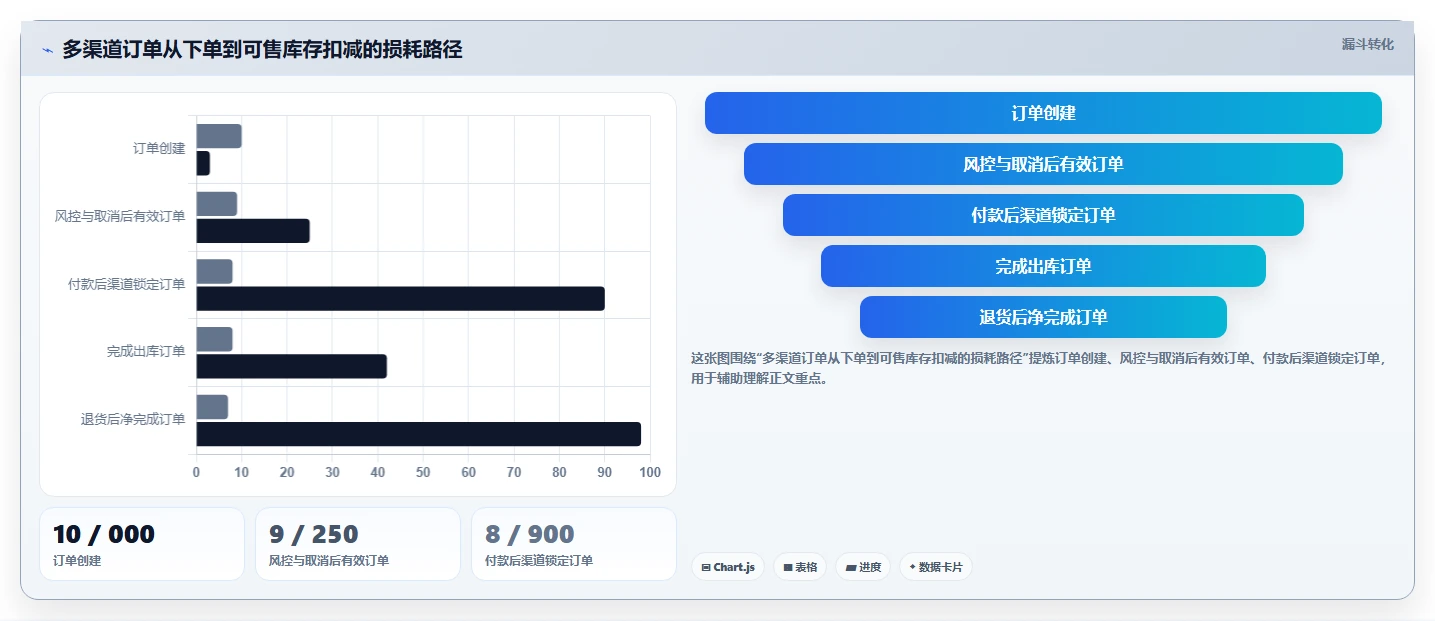Viewport: 1435px width, 621px height.
Task: Click the 完成出库订单 chart axis label
Action: [x=146, y=352]
